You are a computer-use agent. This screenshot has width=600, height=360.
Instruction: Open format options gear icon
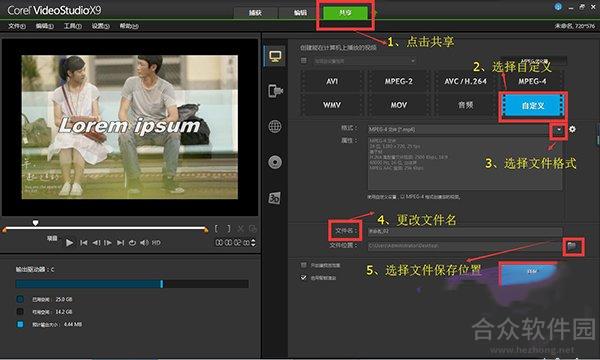pos(572,129)
